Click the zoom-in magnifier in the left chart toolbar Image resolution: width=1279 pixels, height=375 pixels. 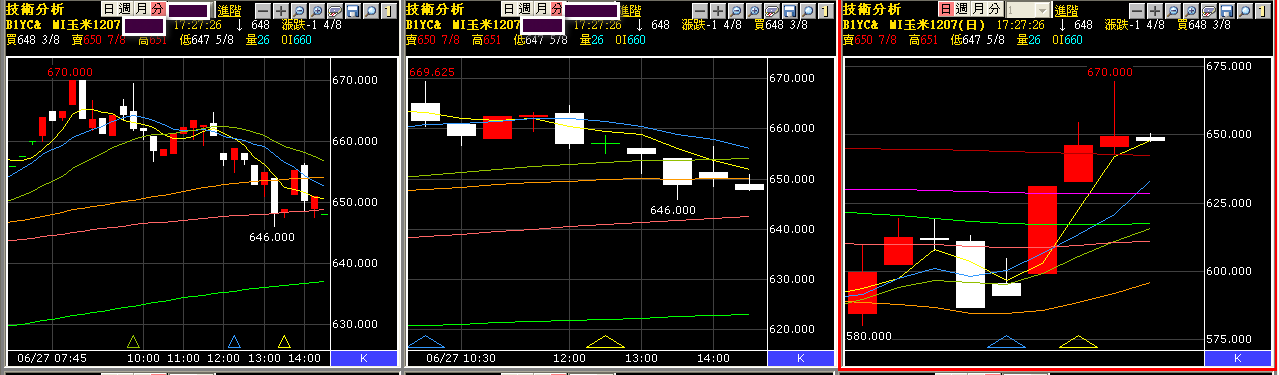317,11
